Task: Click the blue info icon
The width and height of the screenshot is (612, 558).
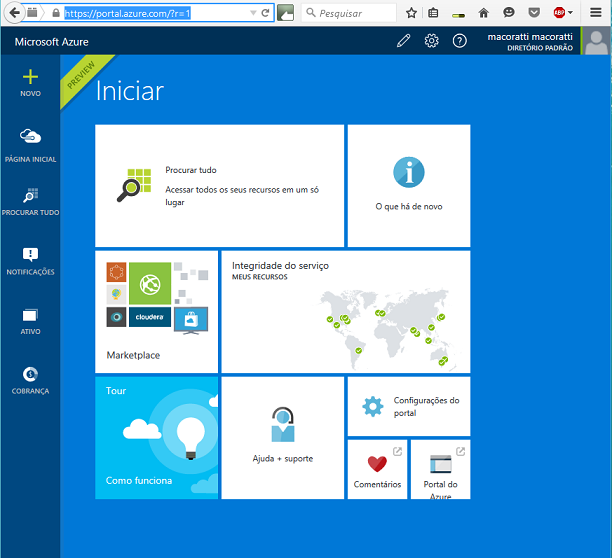Action: point(409,172)
